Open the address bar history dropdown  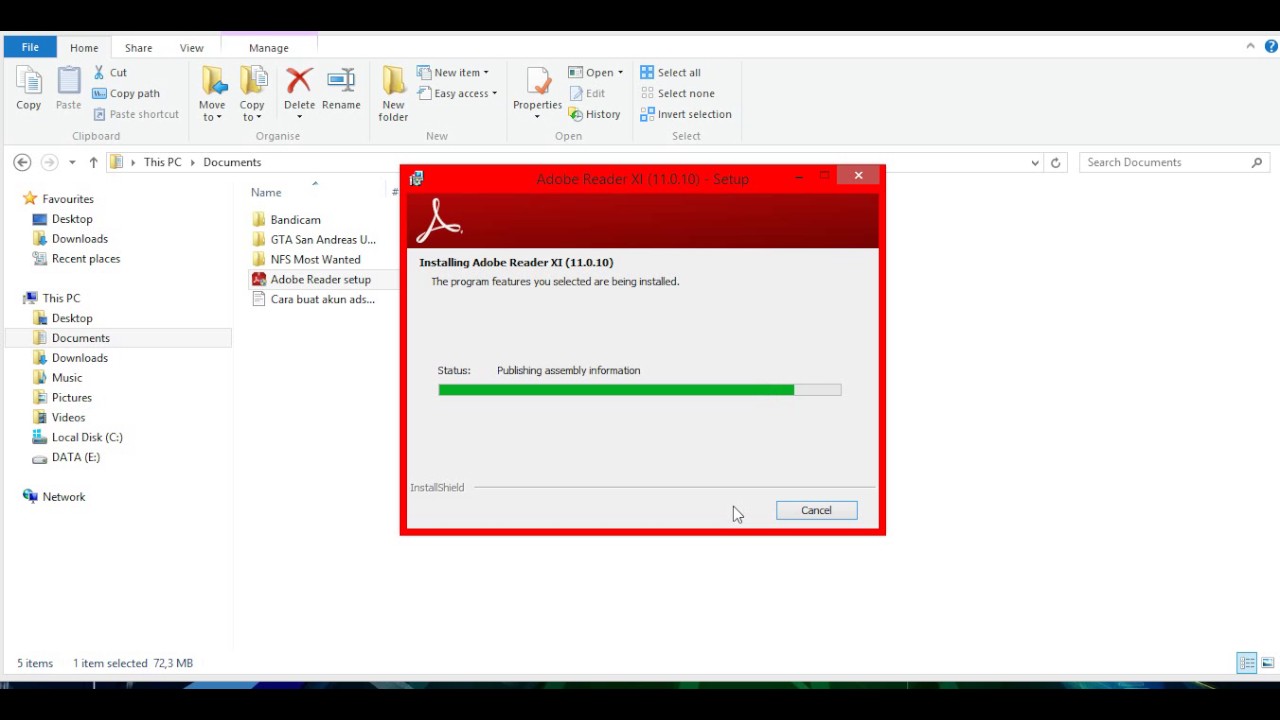click(1035, 162)
